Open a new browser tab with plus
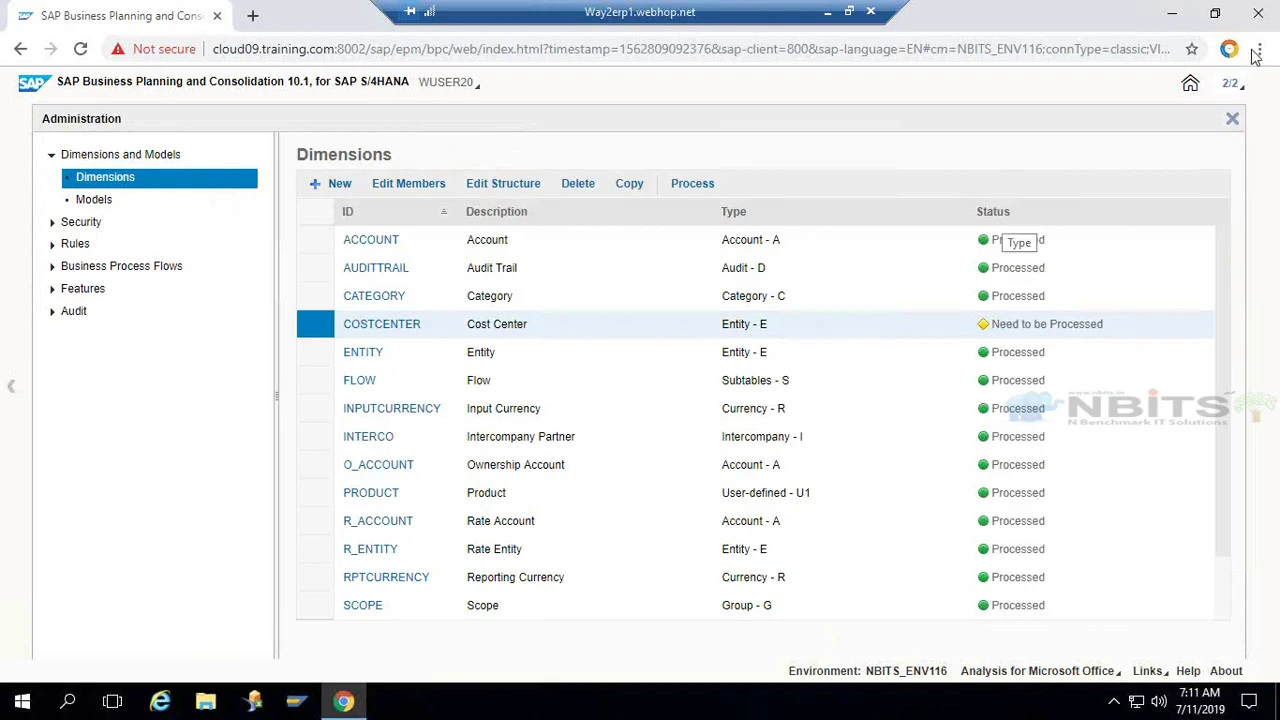1280x720 pixels. pyautogui.click(x=253, y=16)
